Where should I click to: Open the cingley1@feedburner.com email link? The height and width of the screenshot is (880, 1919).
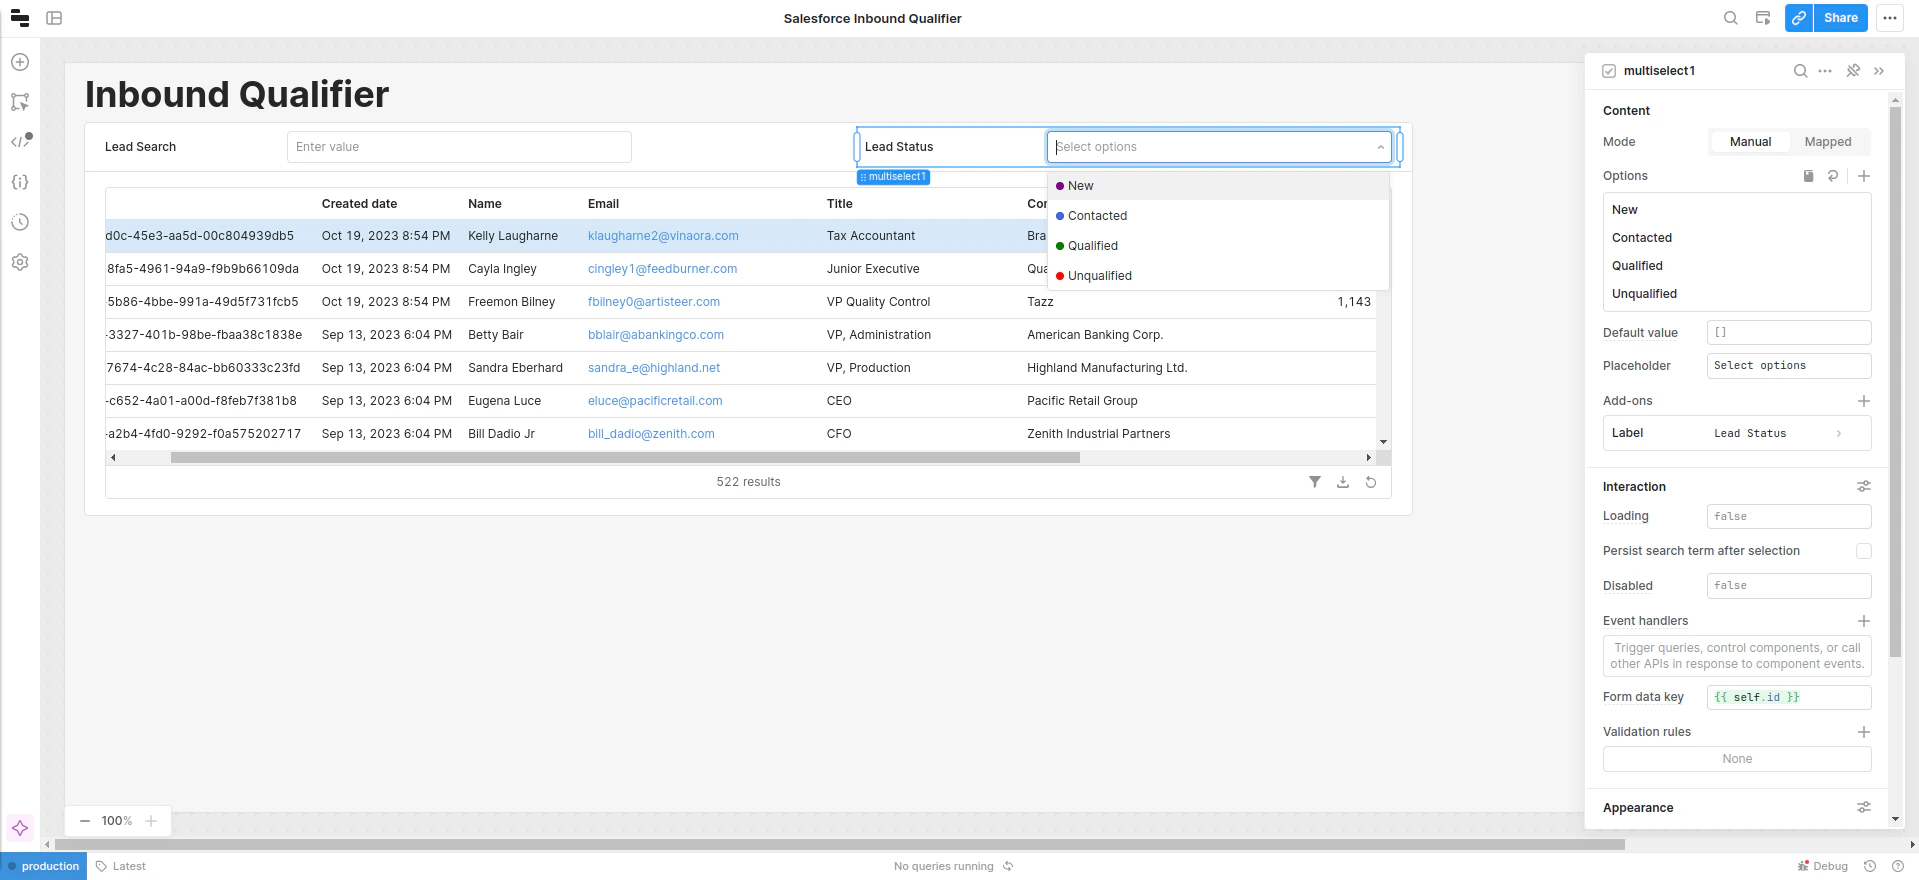click(662, 269)
